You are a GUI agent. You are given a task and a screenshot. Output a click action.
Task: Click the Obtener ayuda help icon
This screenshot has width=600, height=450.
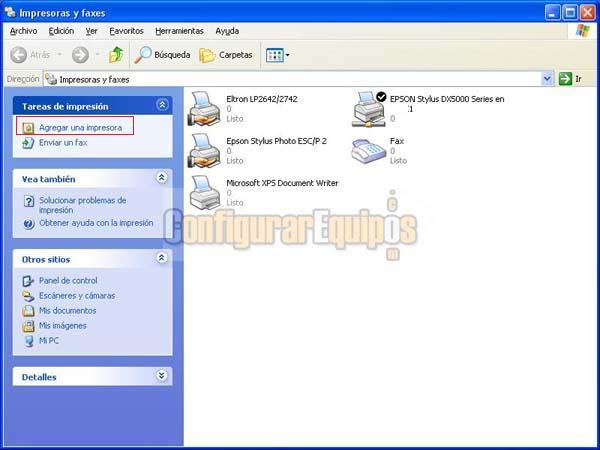click(x=29, y=223)
